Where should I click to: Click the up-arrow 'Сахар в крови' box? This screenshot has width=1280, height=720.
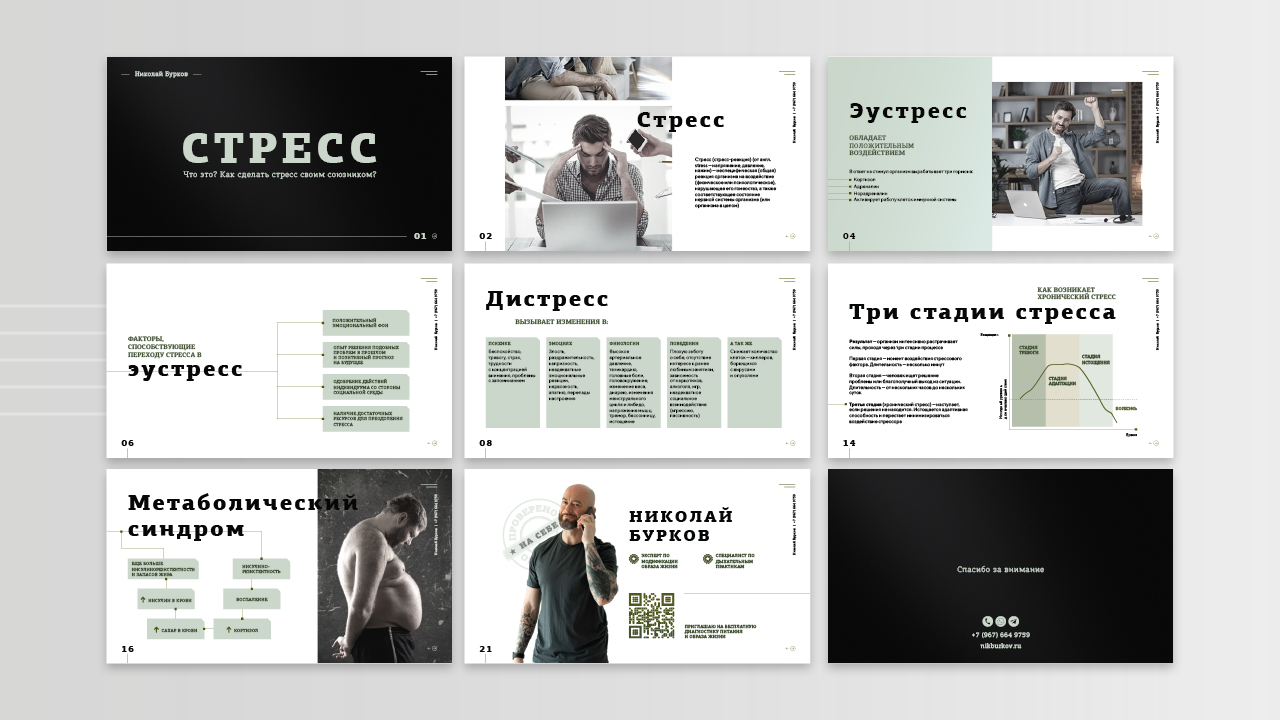176,629
